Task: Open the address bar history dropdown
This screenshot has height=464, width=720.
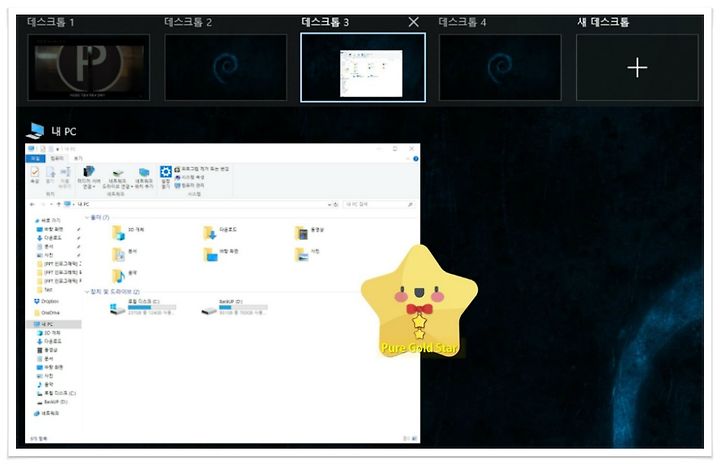Action: (329, 204)
